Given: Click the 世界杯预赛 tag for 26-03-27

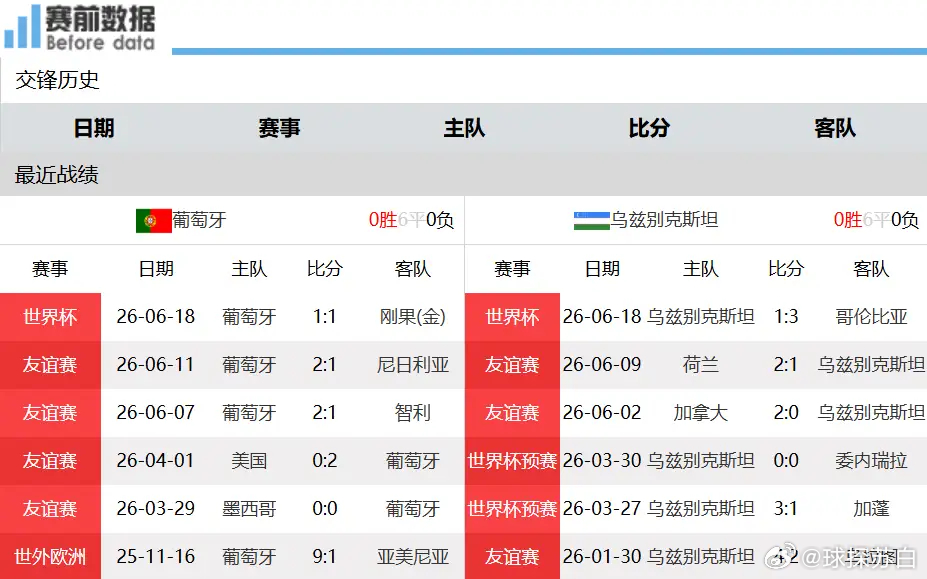Looking at the screenshot, I should [x=512, y=509].
